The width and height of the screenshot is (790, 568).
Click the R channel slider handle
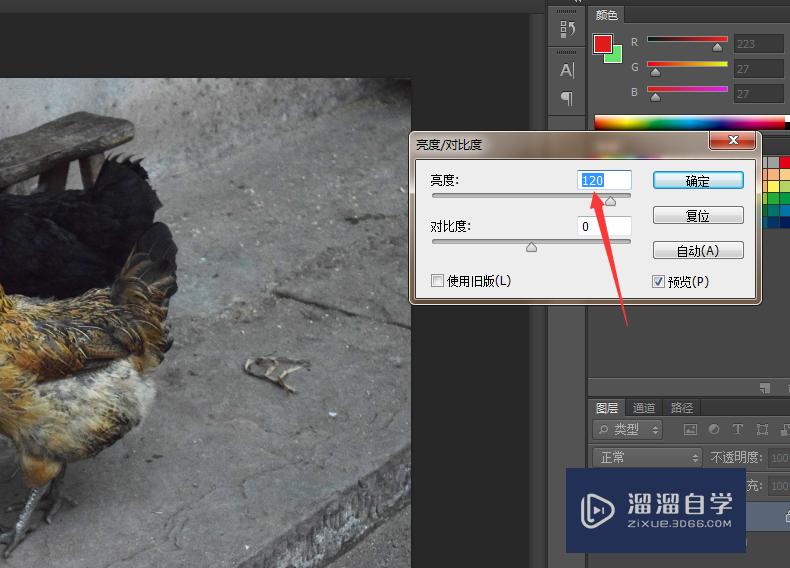[x=717, y=48]
